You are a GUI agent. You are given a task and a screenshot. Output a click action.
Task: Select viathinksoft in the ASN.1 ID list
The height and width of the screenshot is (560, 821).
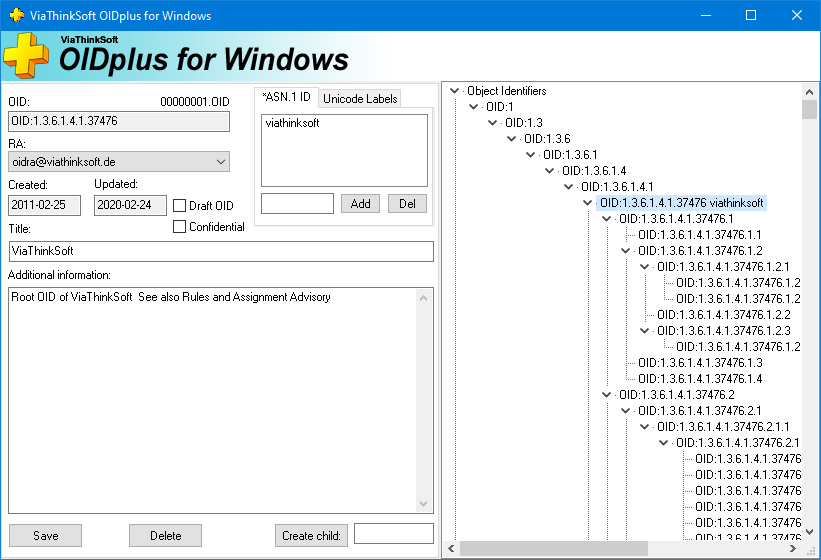(x=292, y=123)
